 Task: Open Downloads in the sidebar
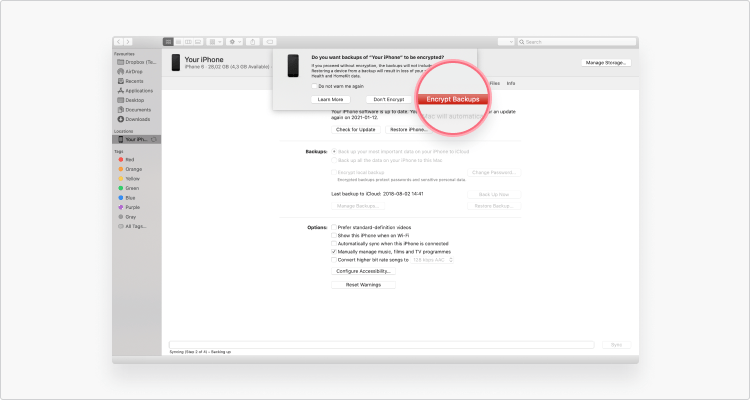point(134,120)
